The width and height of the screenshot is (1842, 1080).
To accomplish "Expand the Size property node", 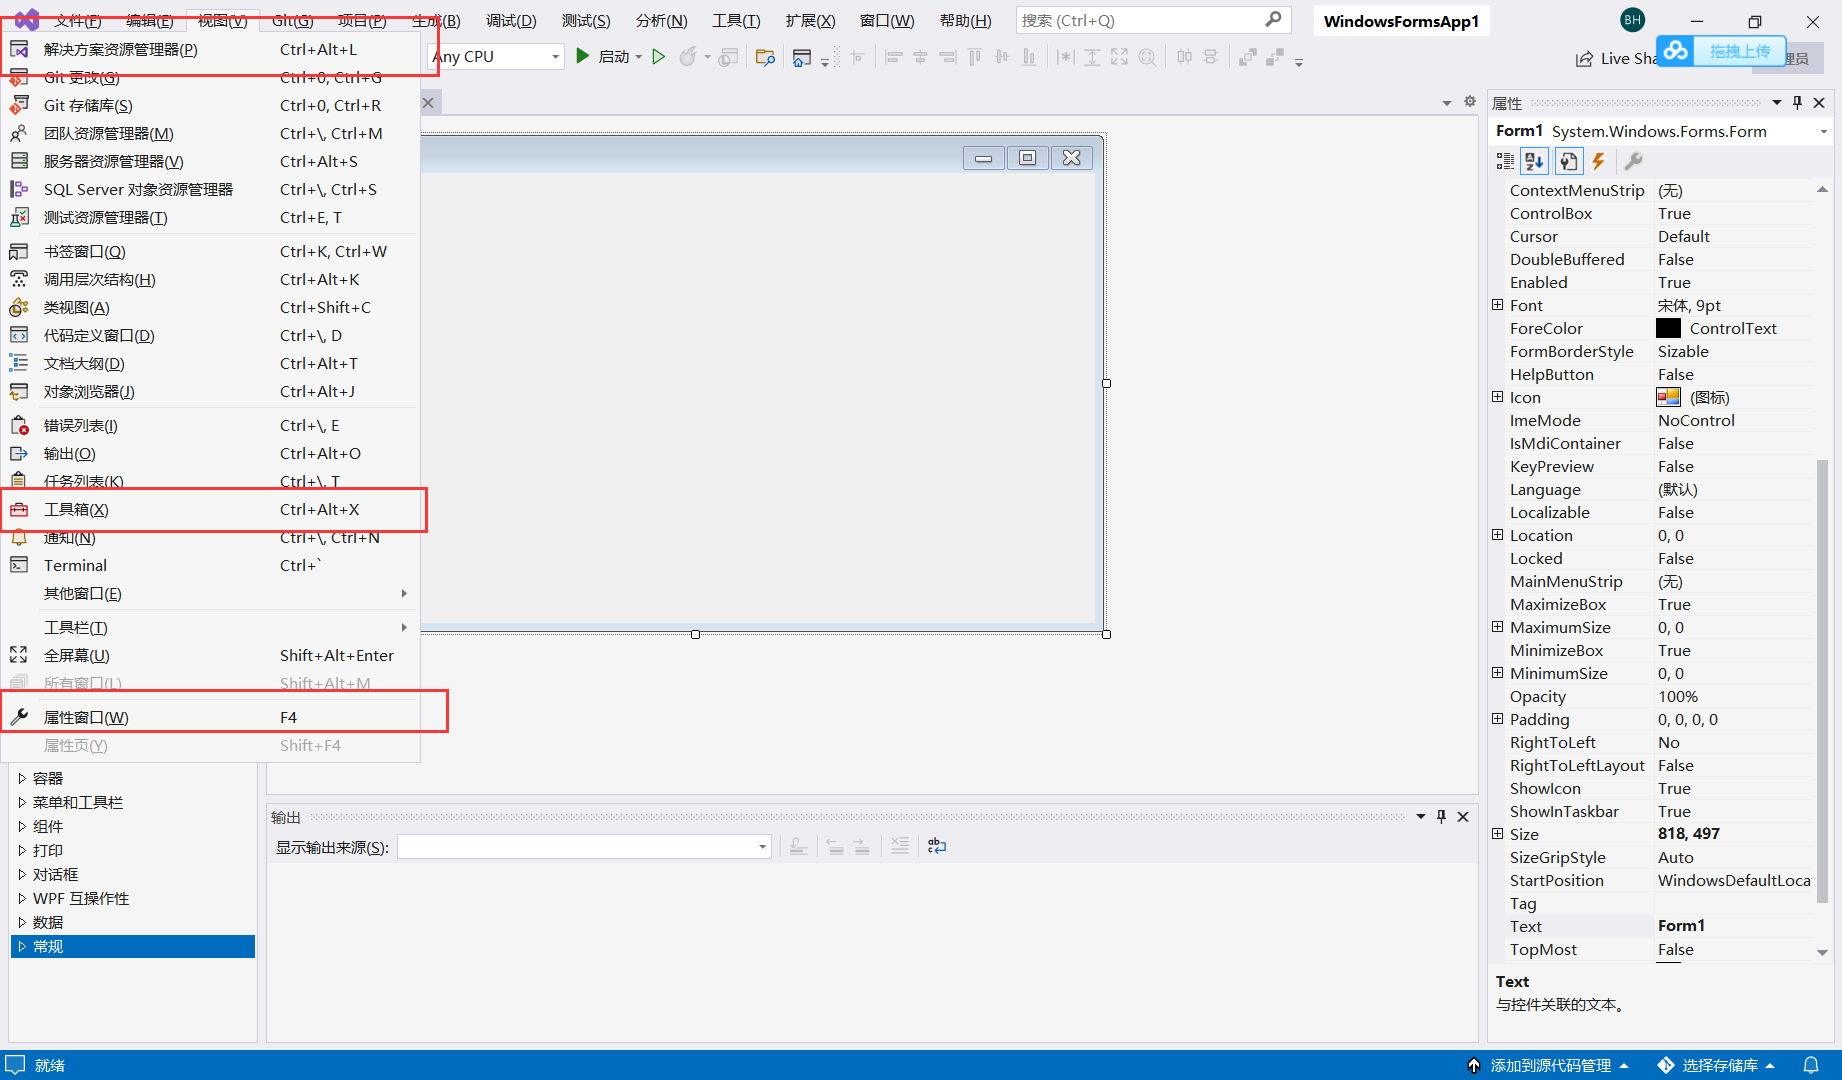I will coord(1498,834).
